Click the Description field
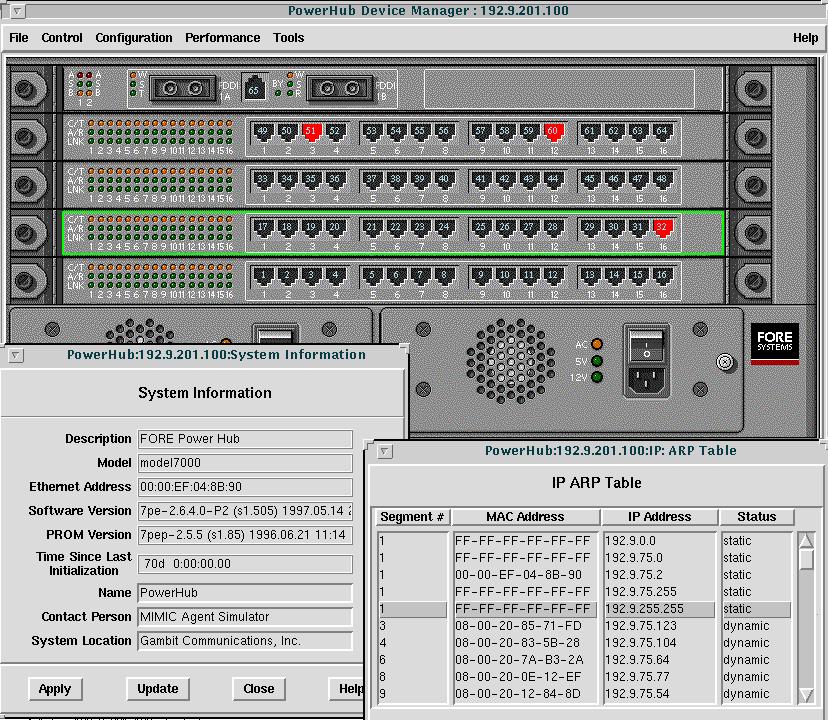This screenshot has height=720, width=828. pyautogui.click(x=245, y=439)
